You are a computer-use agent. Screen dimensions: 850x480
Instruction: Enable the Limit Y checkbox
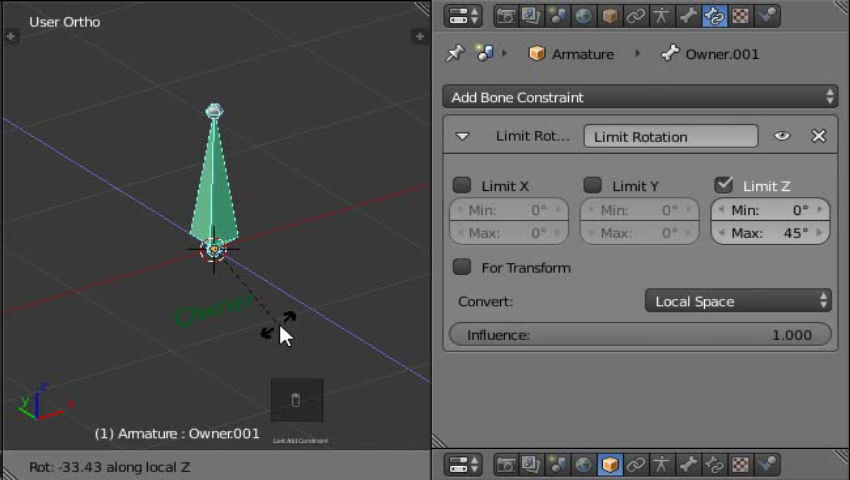point(593,185)
